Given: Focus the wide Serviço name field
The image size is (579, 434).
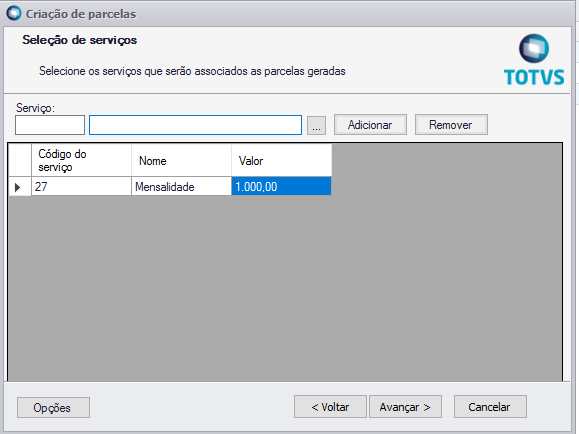Looking at the screenshot, I should click(x=195, y=125).
